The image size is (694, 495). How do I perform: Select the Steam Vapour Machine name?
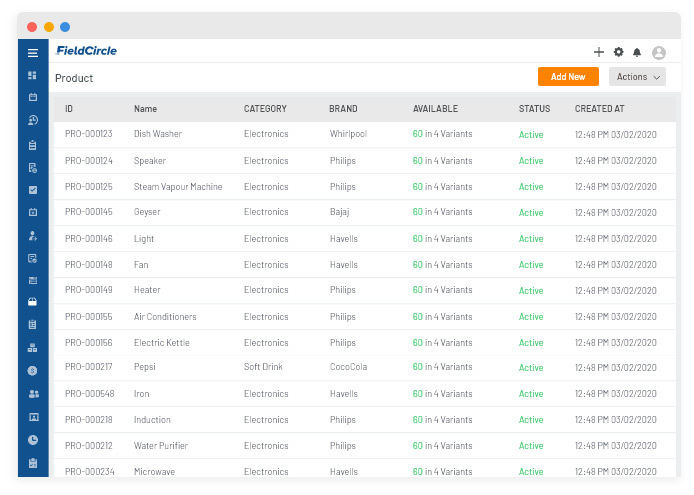(x=178, y=187)
